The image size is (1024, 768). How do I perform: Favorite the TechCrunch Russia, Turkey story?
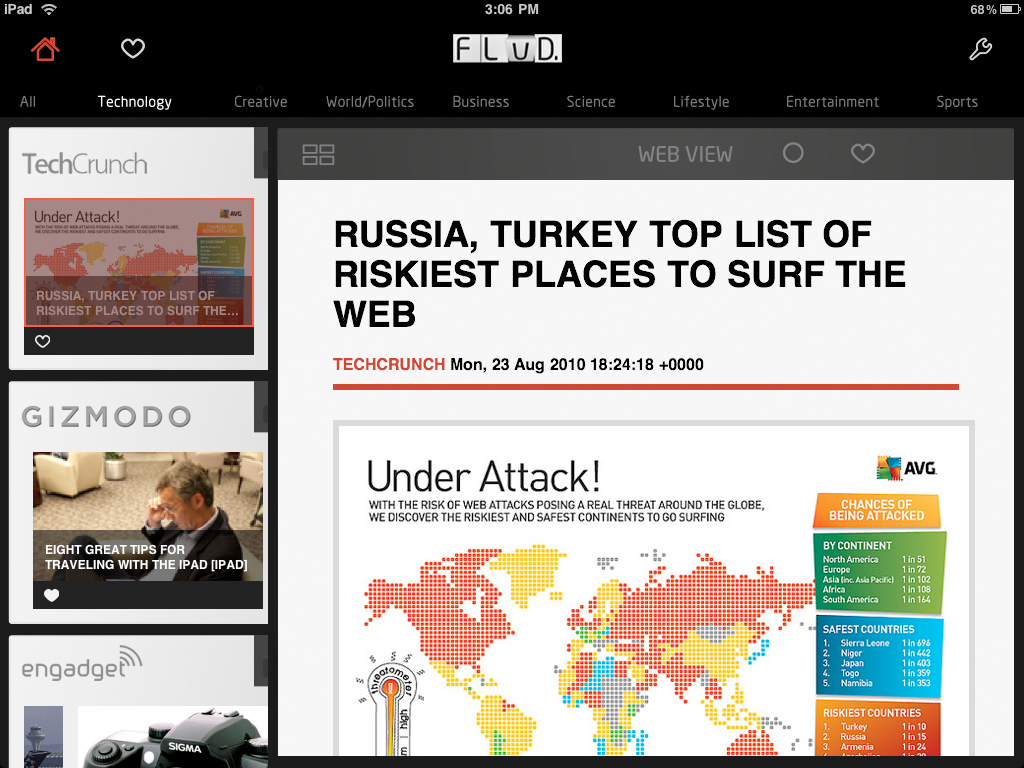click(42, 342)
